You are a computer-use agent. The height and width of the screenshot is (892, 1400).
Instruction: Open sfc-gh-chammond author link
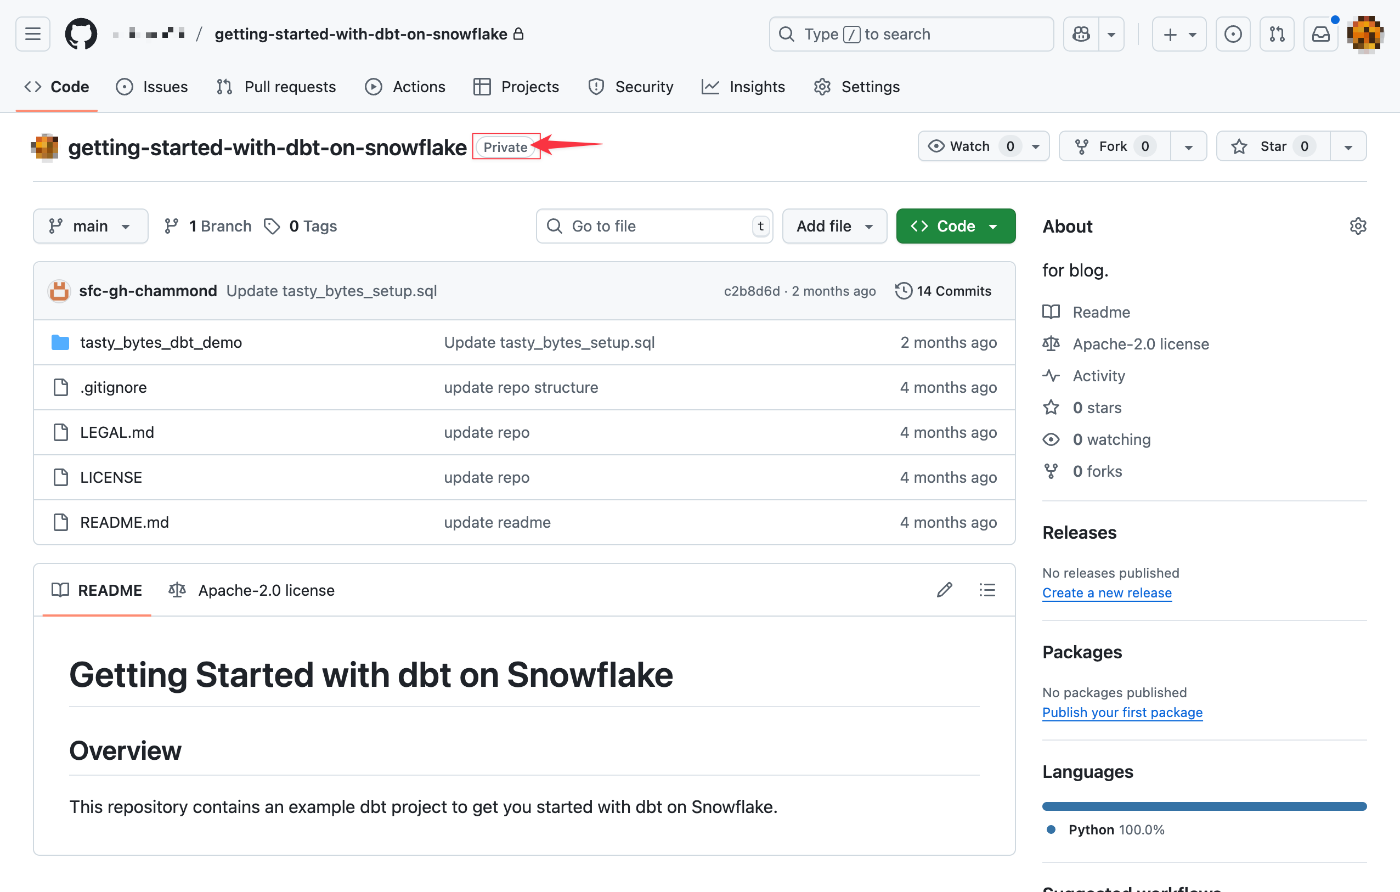click(148, 291)
